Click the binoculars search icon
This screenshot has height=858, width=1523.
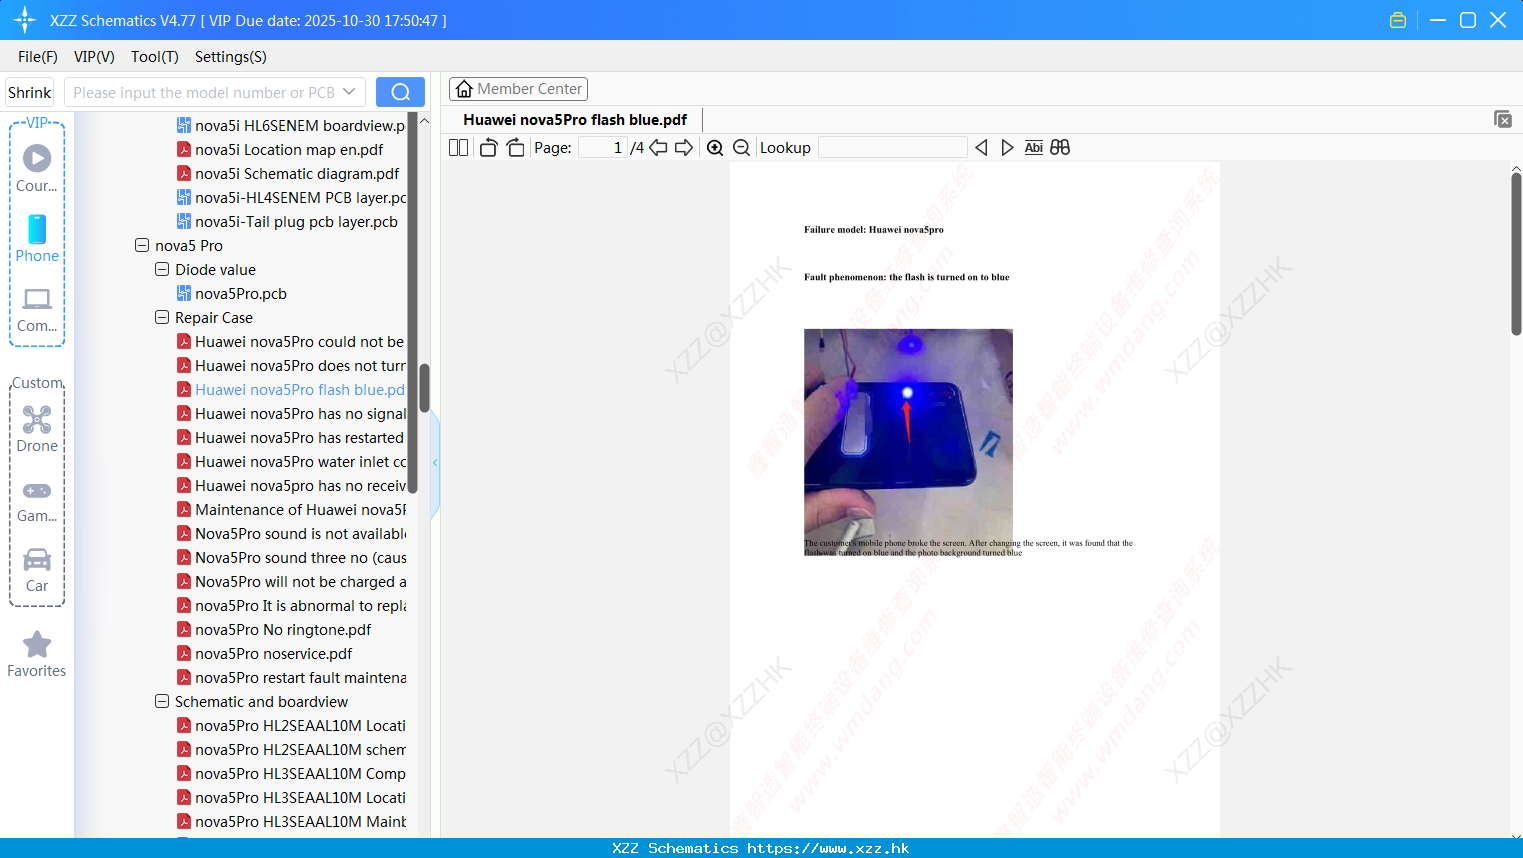pos(1060,147)
